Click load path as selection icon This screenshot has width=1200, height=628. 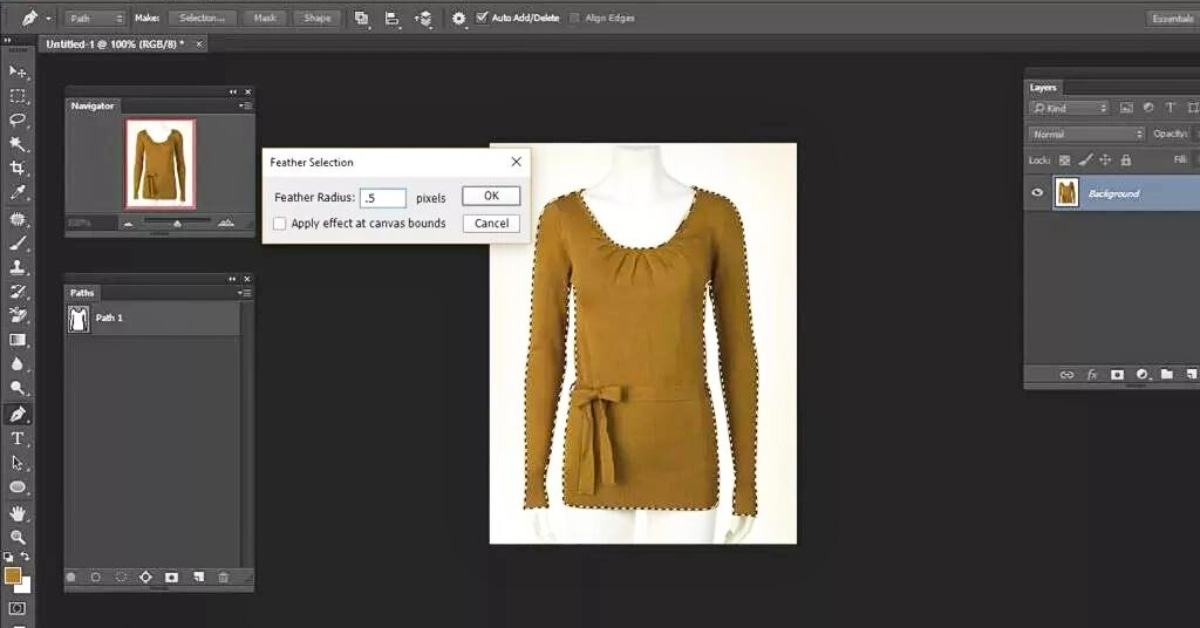coord(121,577)
